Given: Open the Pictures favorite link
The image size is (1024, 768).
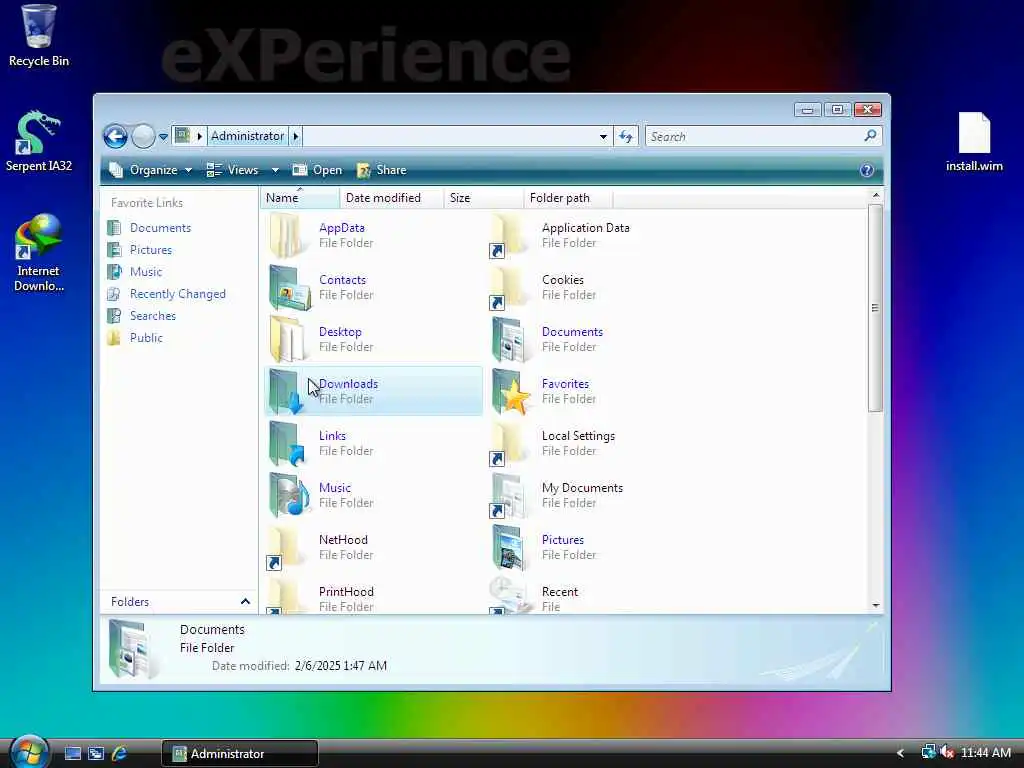Looking at the screenshot, I should pyautogui.click(x=151, y=249).
